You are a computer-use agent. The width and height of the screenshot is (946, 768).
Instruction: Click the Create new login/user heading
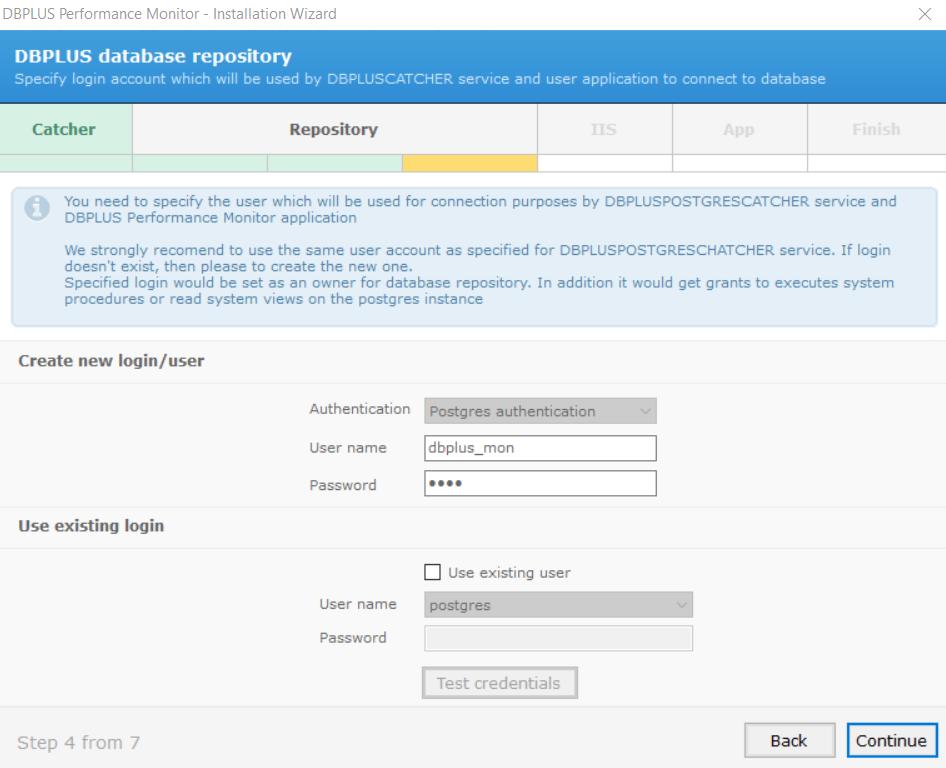(x=111, y=361)
